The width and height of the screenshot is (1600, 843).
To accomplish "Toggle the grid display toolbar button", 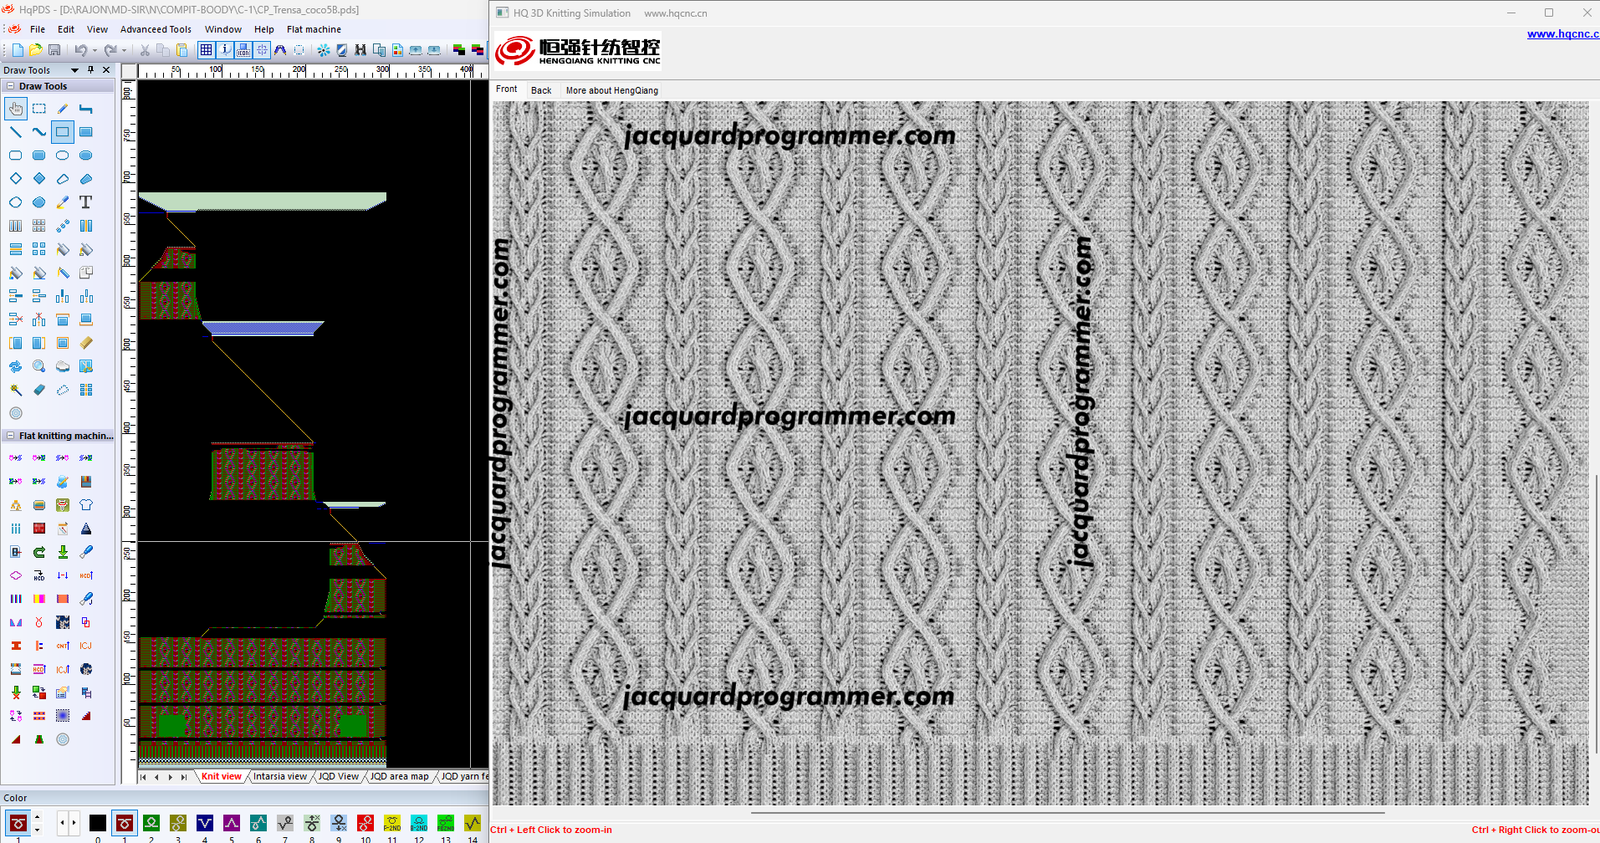I will (x=206, y=50).
